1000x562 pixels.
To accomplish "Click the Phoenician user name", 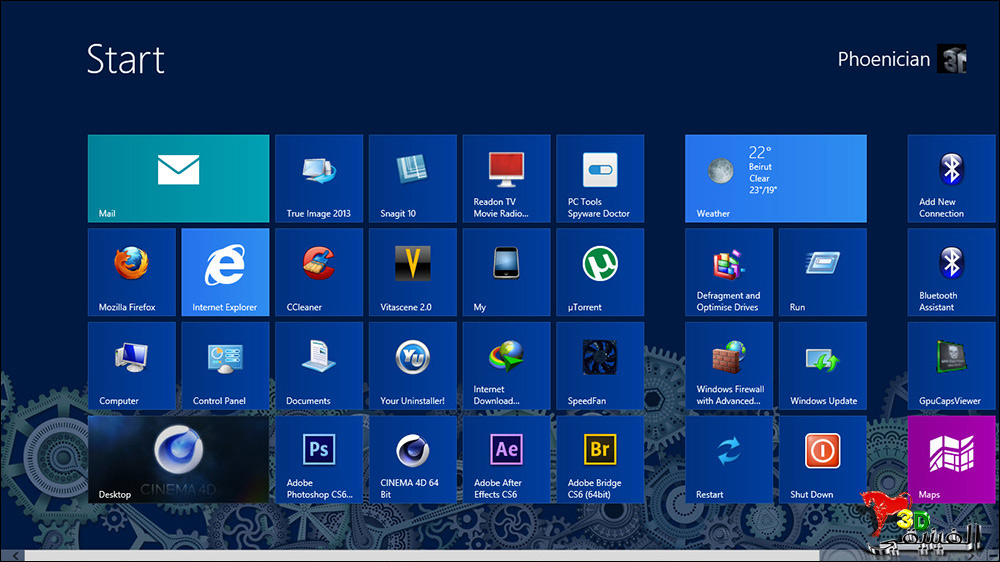I will pyautogui.click(x=883, y=59).
